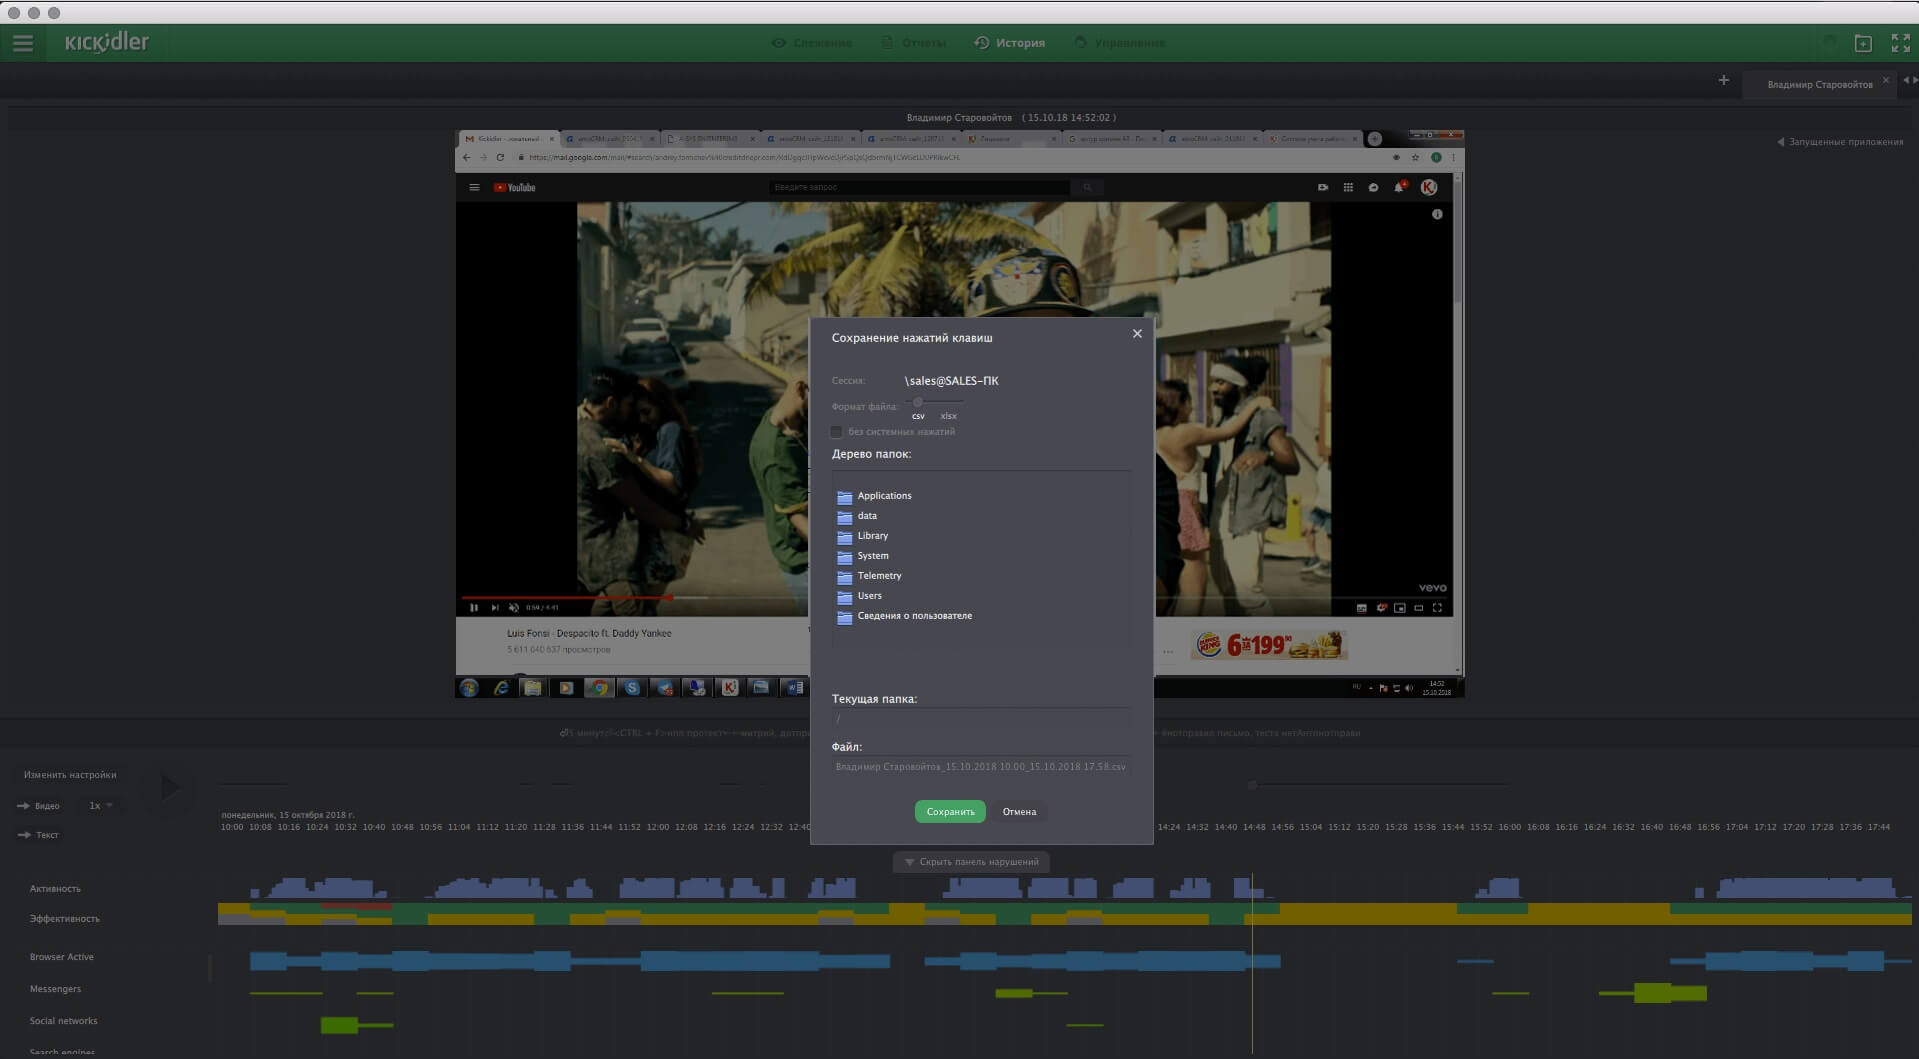The height and width of the screenshot is (1059, 1919).
Task: Select the Владимир Старовойтов session tab
Action: (1819, 85)
